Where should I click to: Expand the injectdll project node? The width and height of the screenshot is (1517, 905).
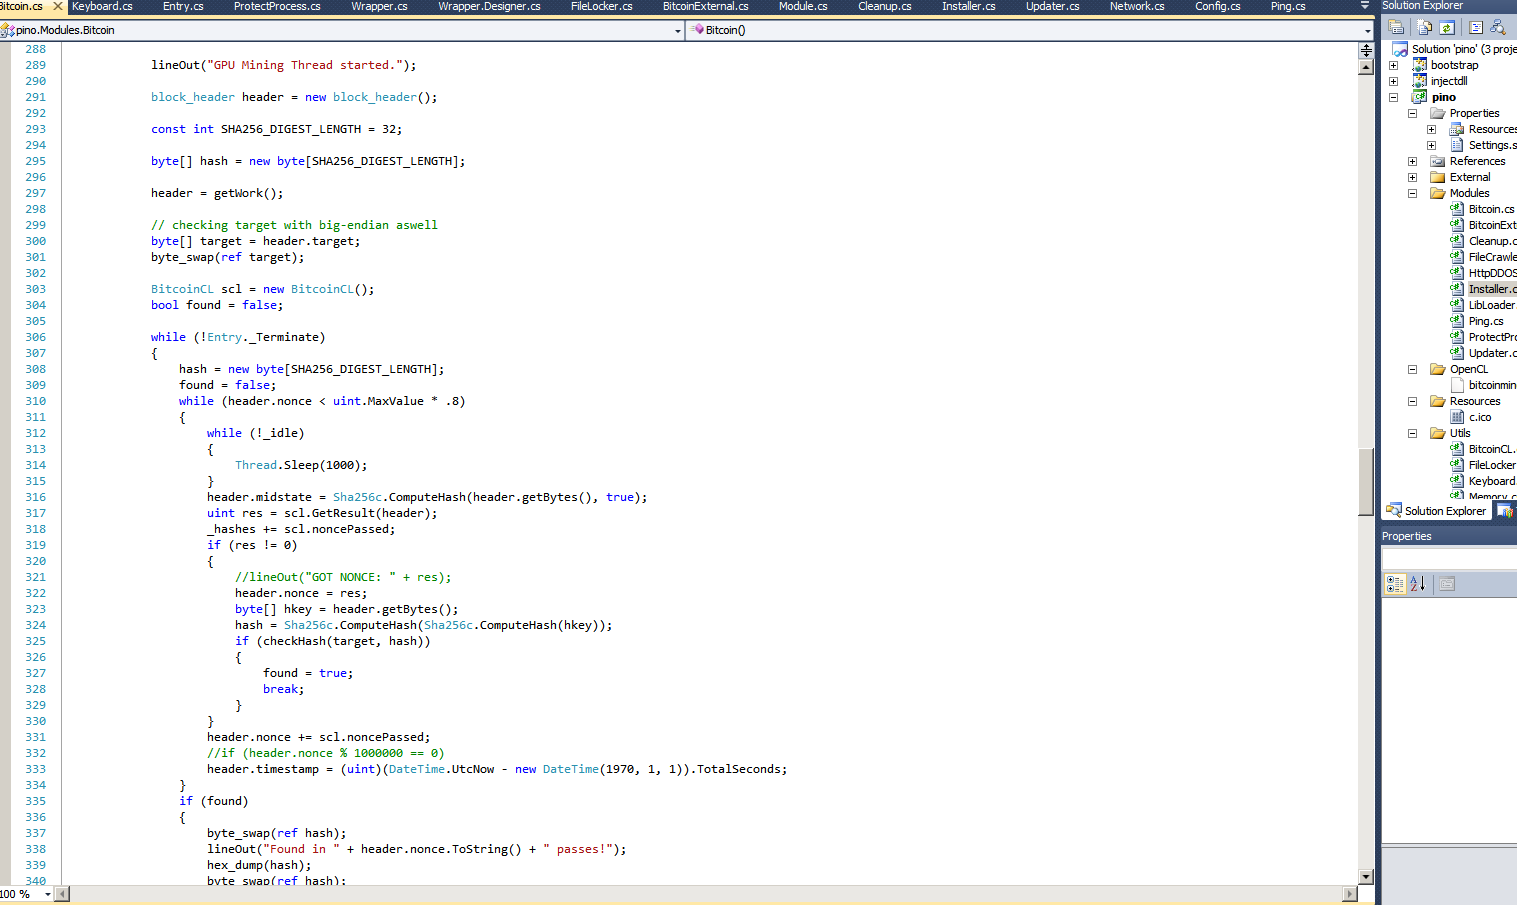click(1393, 81)
